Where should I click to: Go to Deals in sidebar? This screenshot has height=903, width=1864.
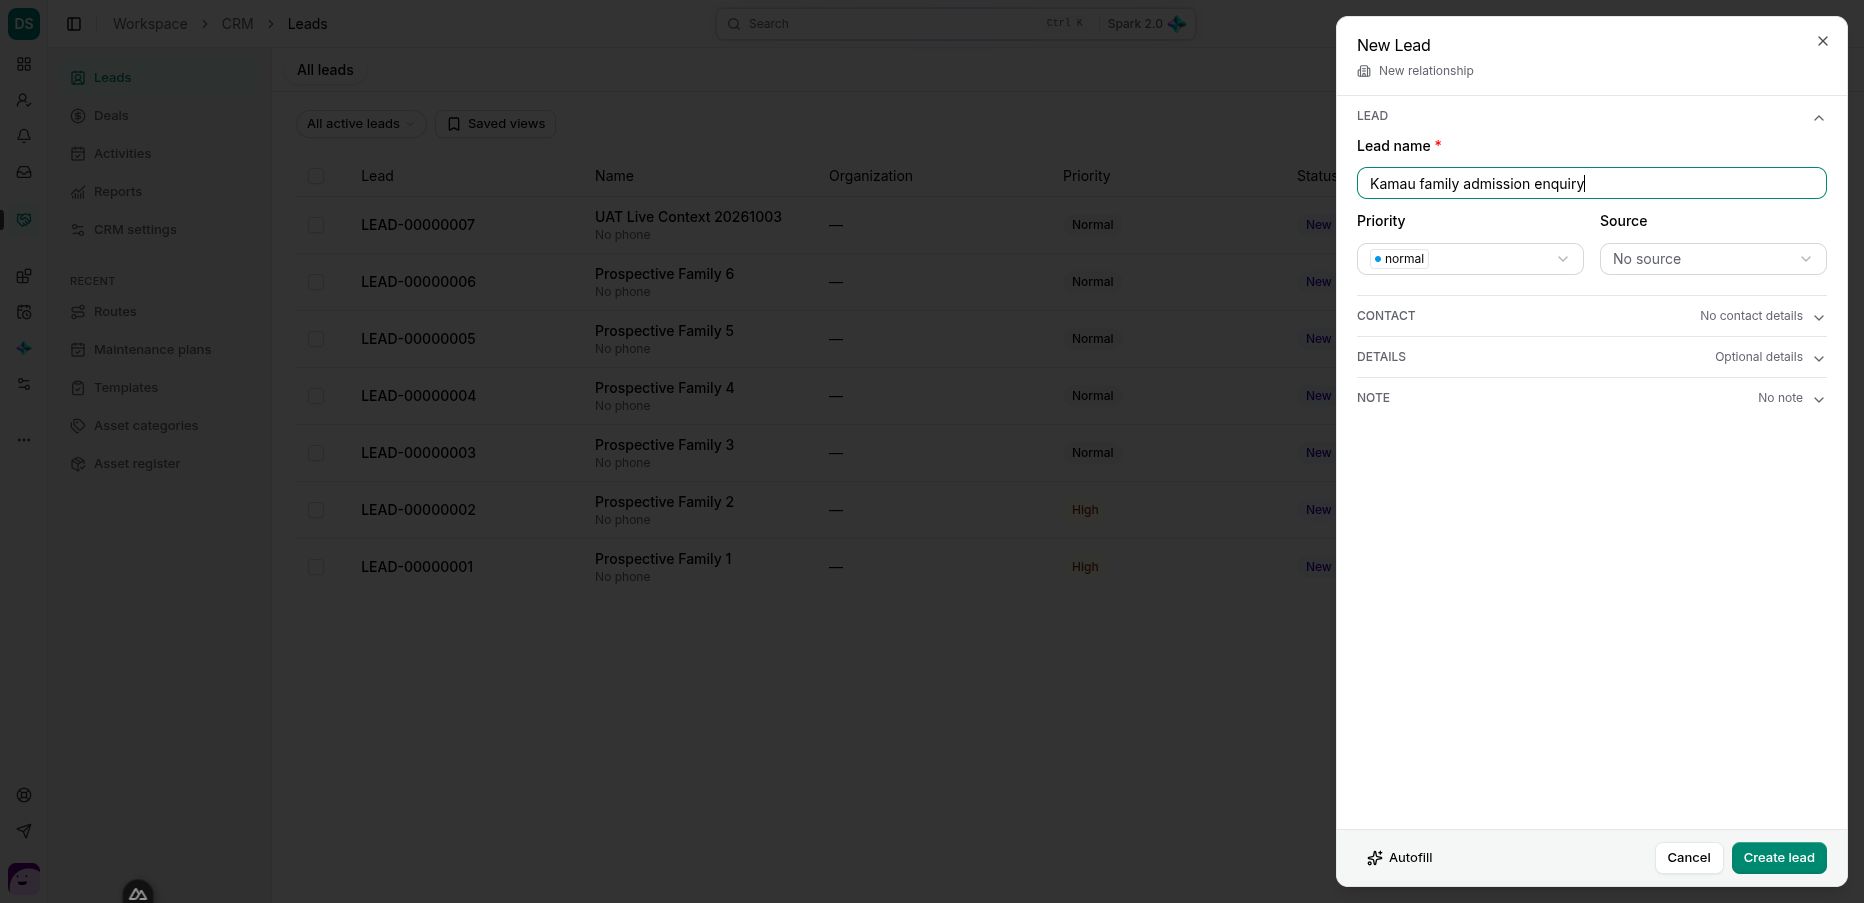pos(111,116)
